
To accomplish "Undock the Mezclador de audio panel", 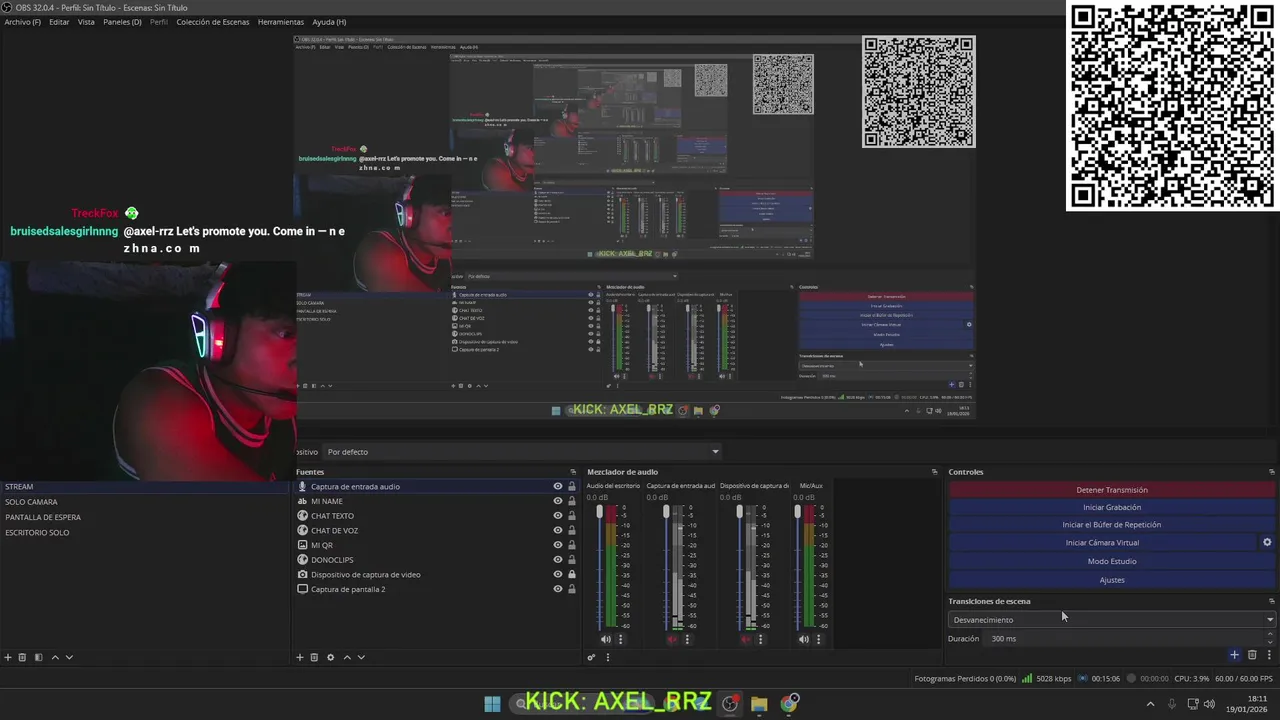I will pyautogui.click(x=934, y=472).
